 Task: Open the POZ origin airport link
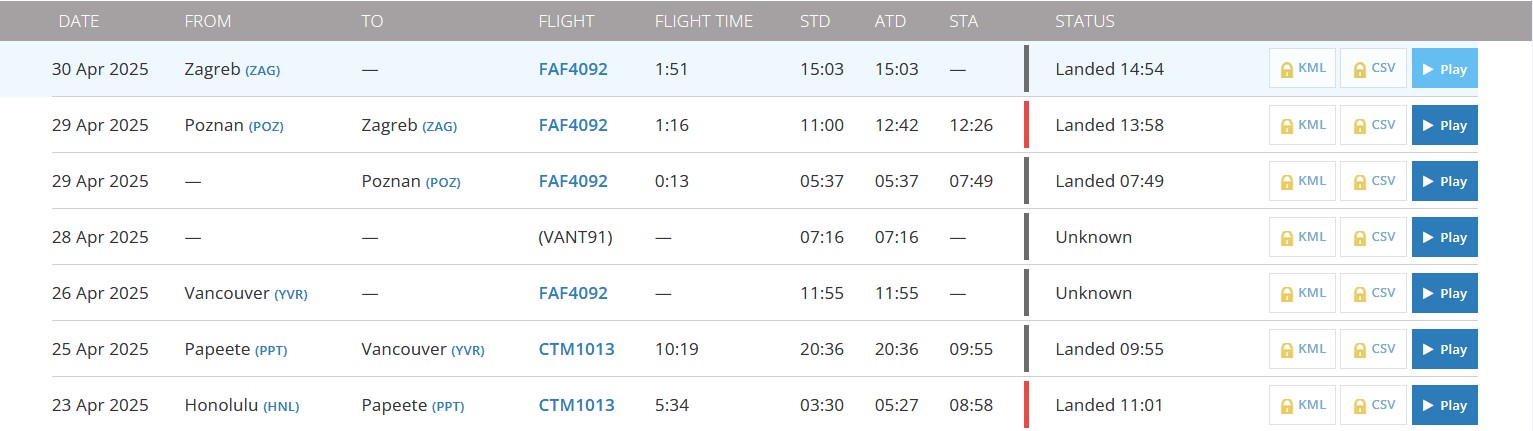(x=266, y=126)
